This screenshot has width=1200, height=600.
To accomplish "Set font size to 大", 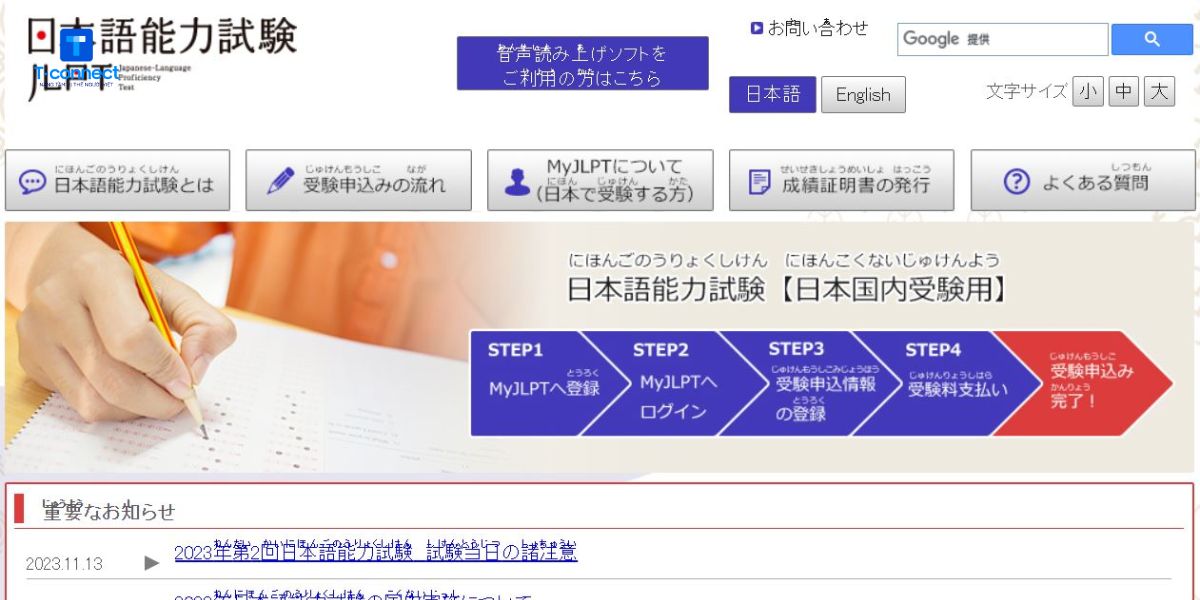I will coord(1159,92).
